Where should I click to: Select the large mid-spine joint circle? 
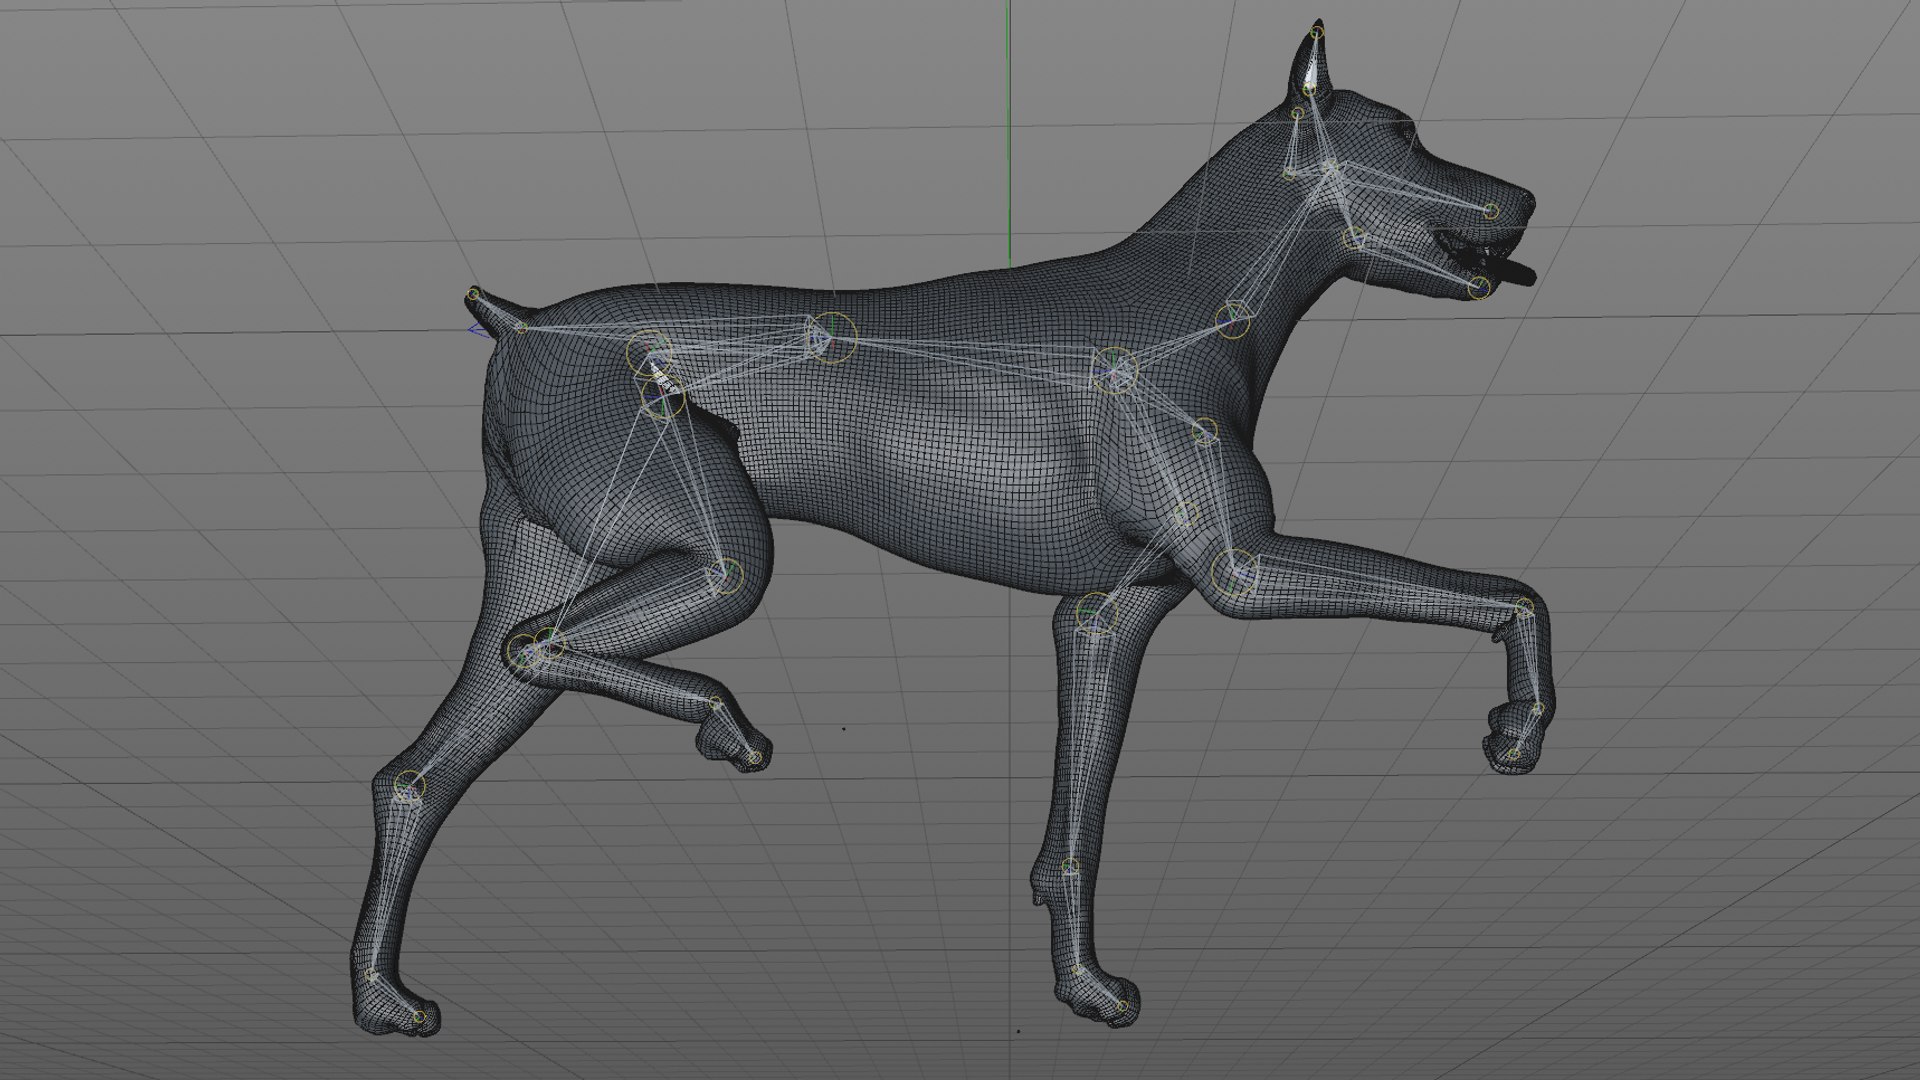[x=832, y=337]
